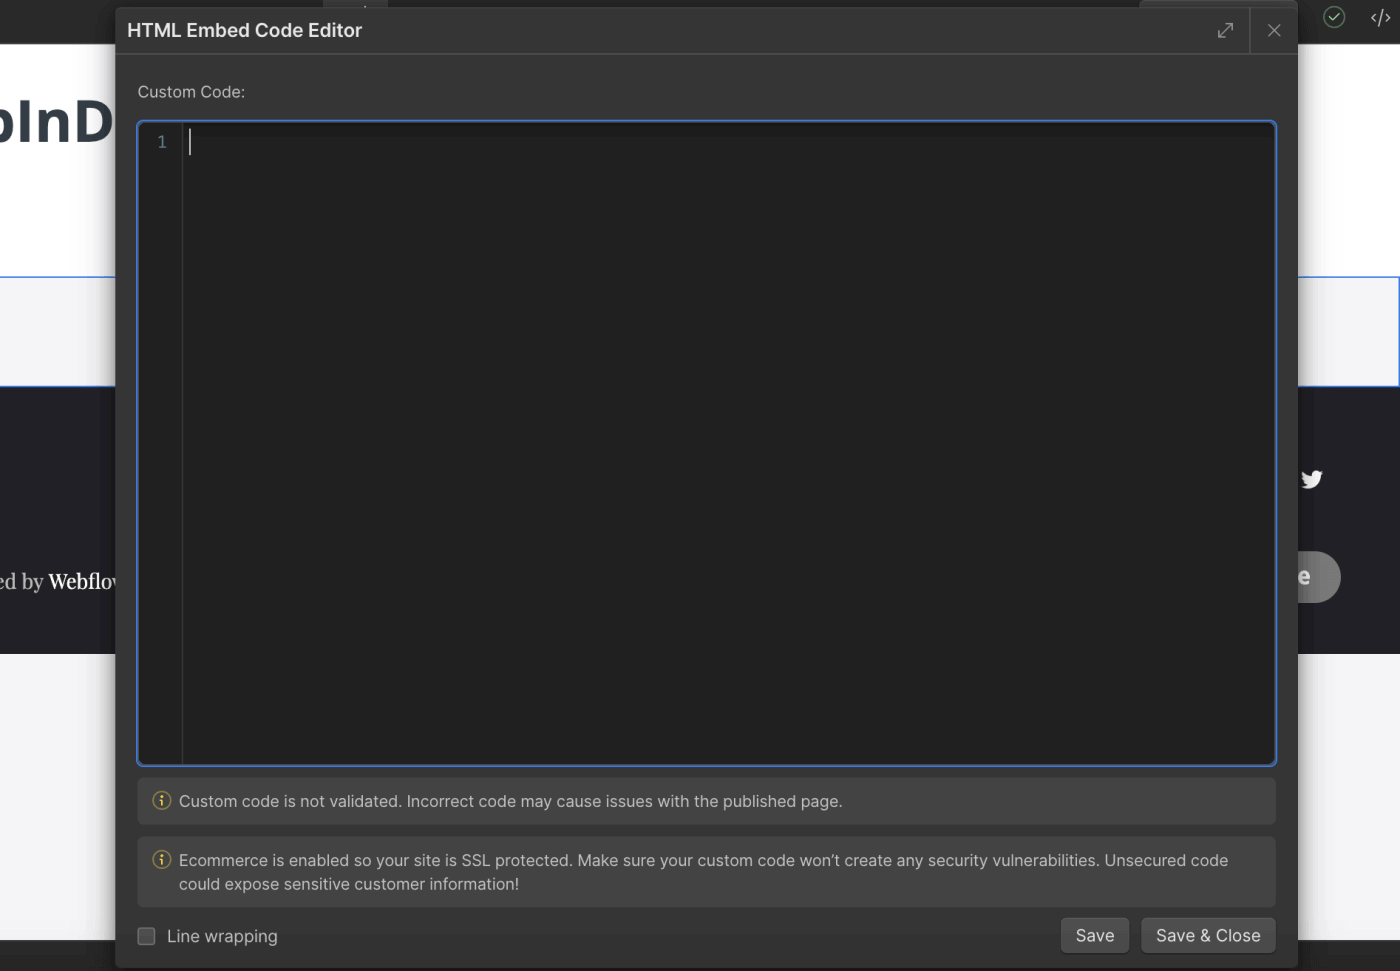
Task: Click the Save button
Action: tap(1095, 936)
